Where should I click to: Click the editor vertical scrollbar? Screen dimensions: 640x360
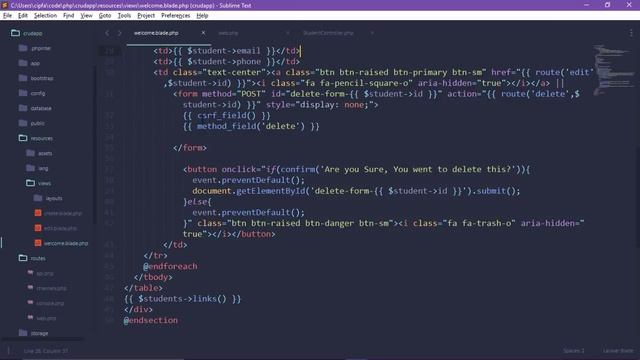638,197
